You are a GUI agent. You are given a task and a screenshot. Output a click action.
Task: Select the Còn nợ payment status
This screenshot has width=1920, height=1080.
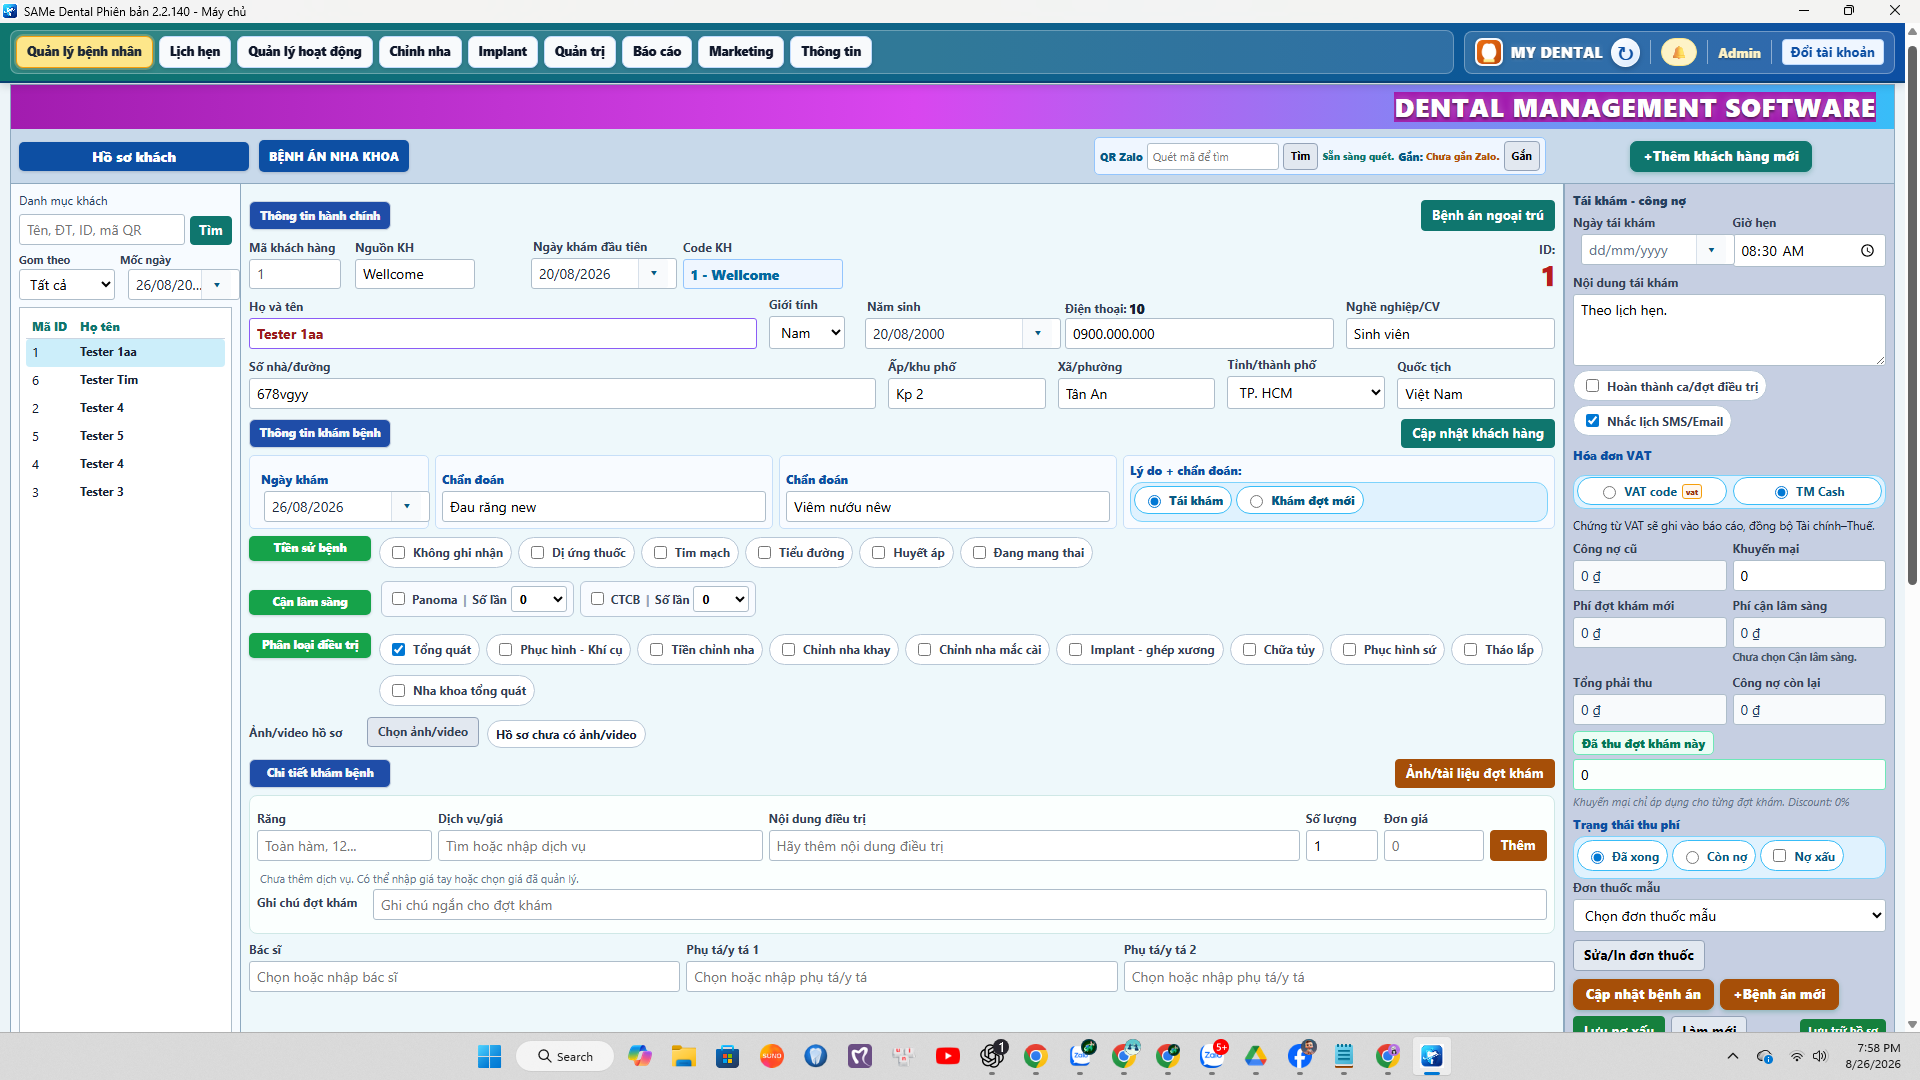click(x=1692, y=857)
